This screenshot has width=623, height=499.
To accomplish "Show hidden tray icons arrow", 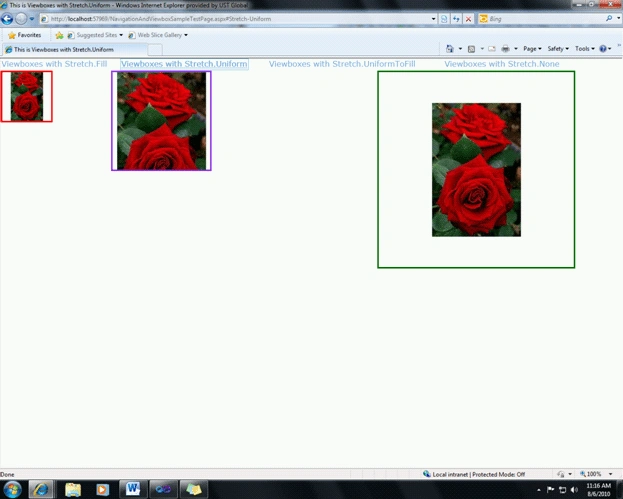I will pyautogui.click(x=539, y=490).
